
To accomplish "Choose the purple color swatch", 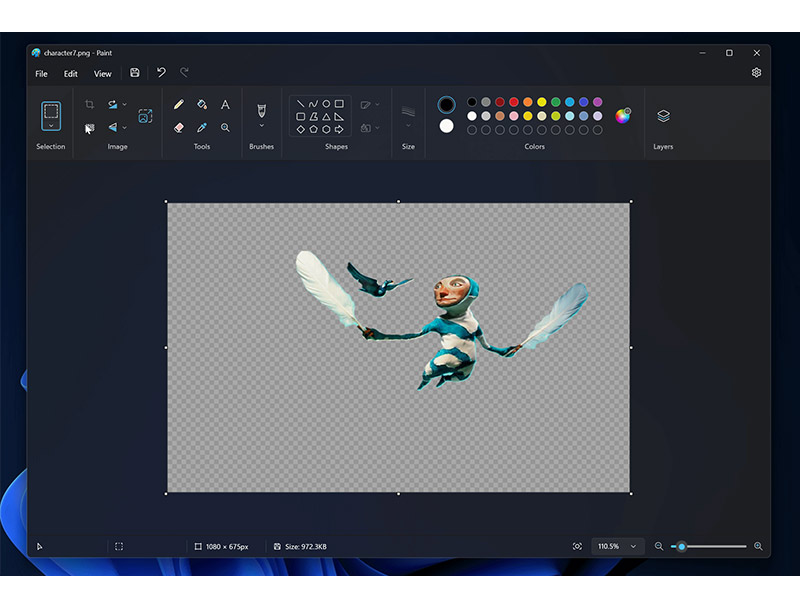I will tap(597, 102).
